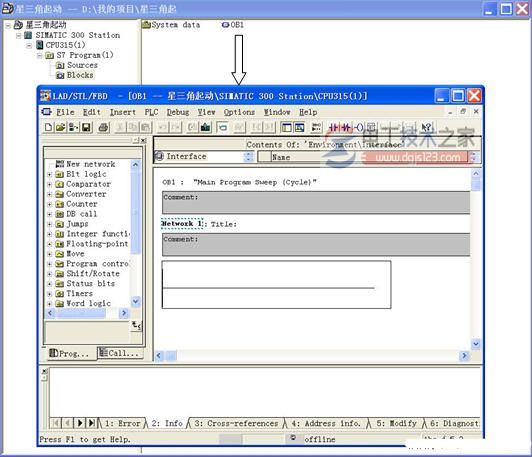Select New network in the catalog tree

[x=86, y=164]
